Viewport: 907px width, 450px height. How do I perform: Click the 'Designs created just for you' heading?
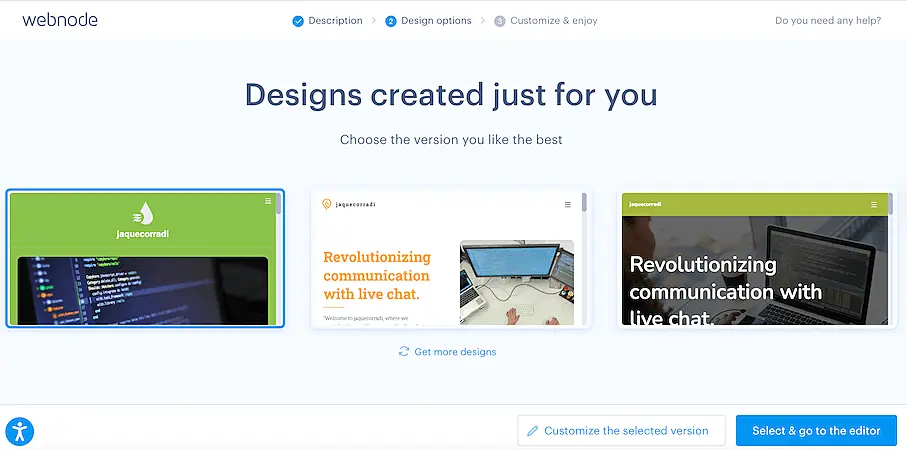(451, 94)
